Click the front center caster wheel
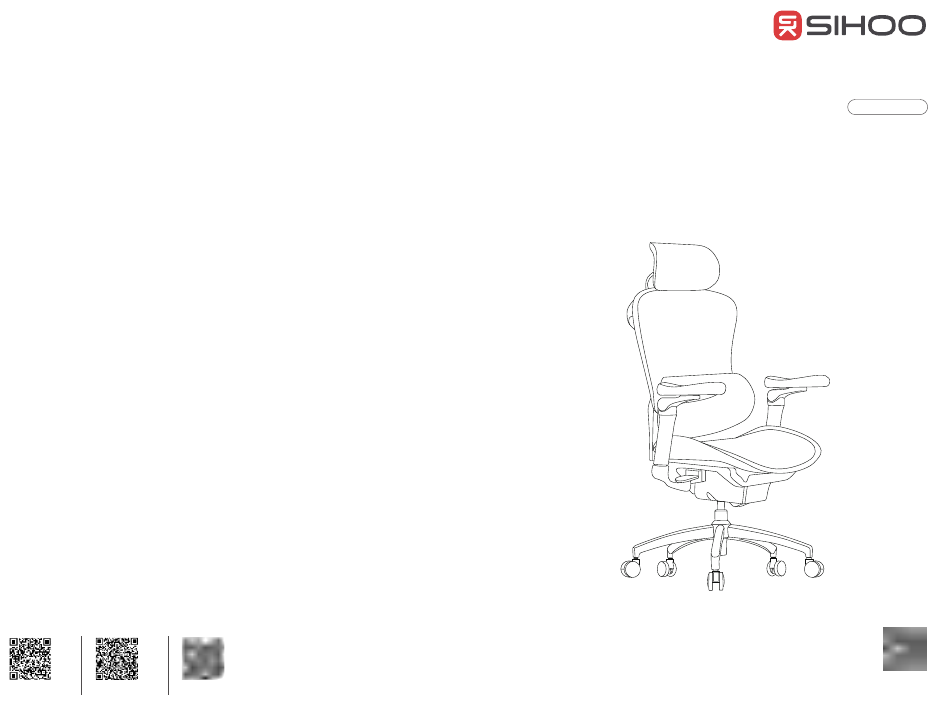 click(x=716, y=579)
